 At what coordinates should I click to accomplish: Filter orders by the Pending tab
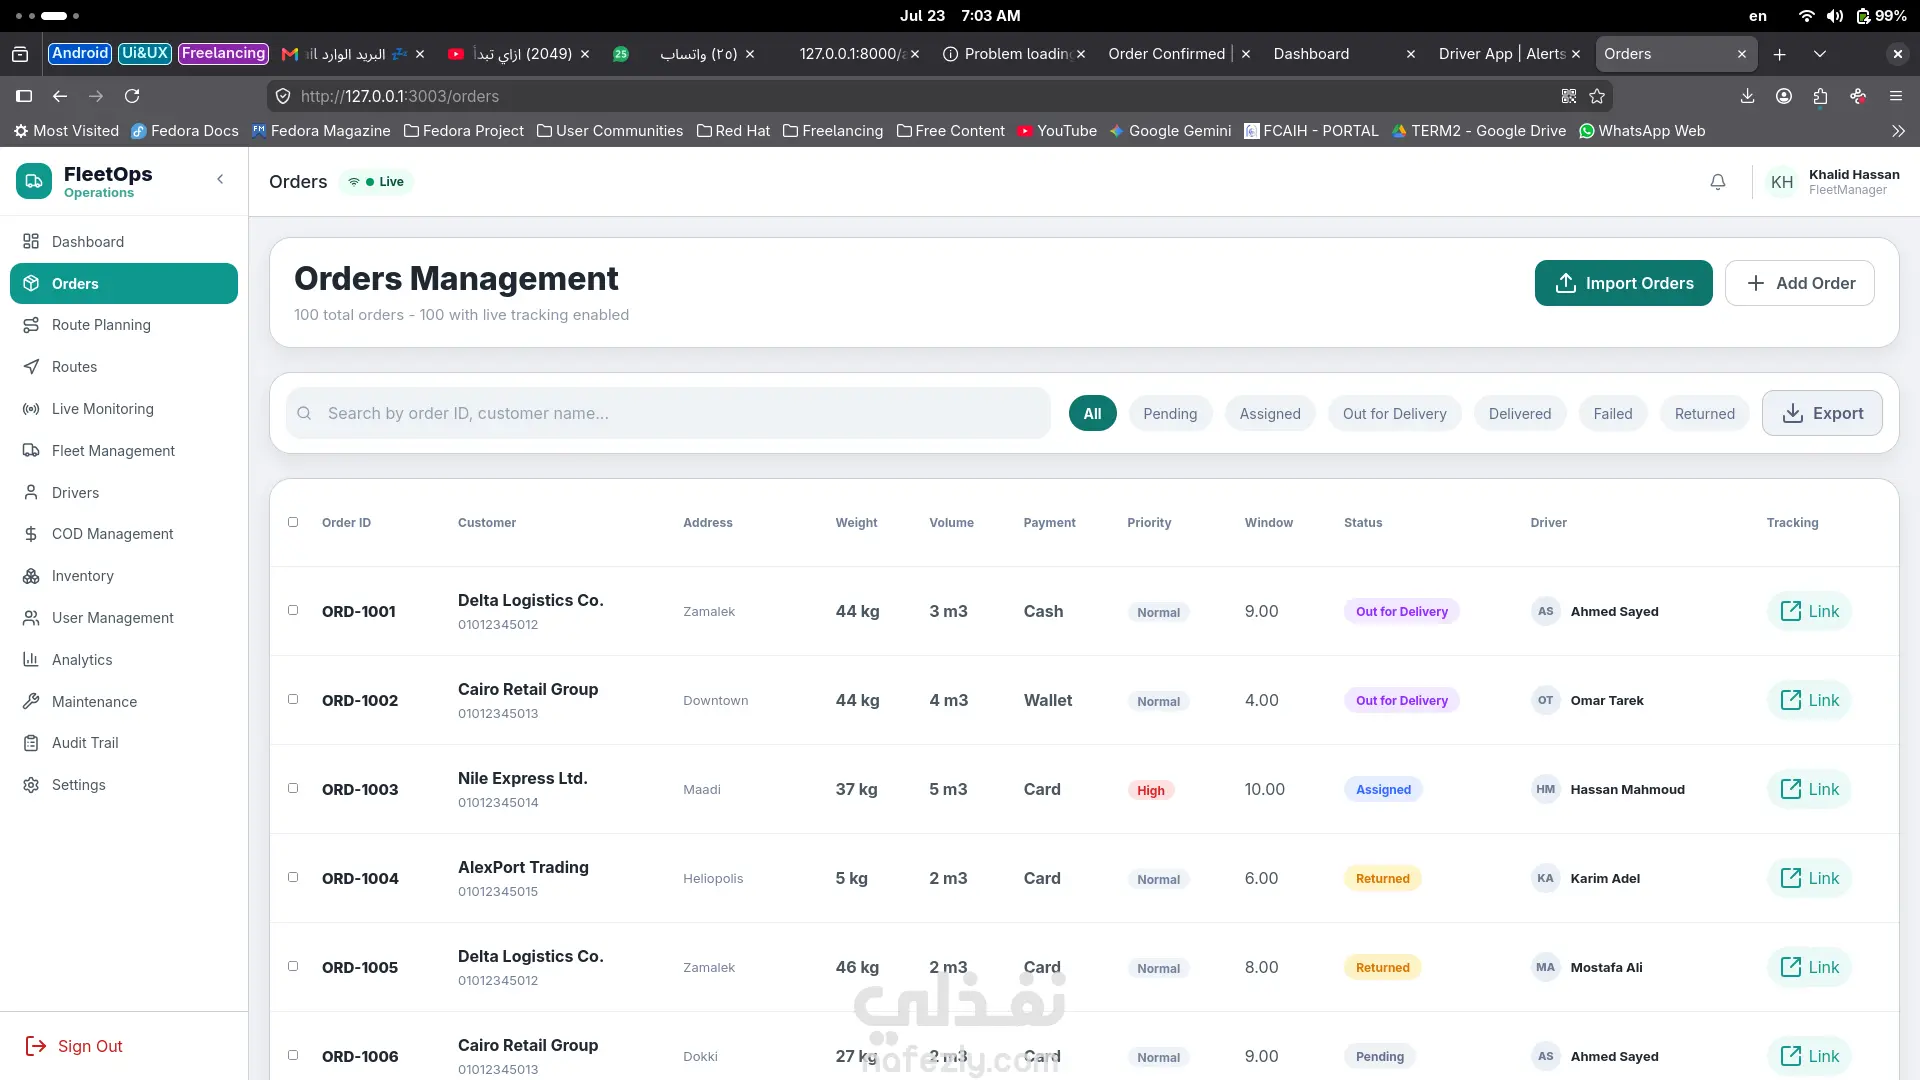pos(1170,414)
